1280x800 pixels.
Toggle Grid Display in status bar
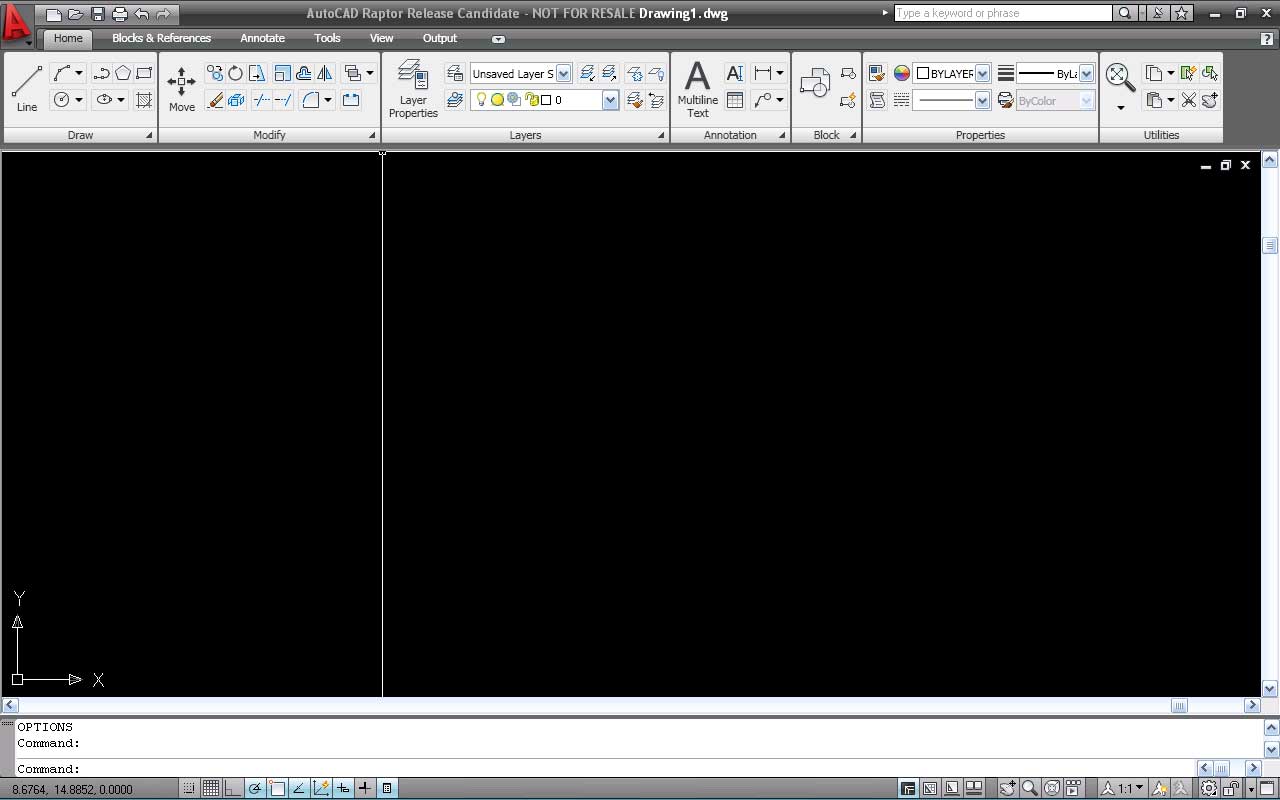pos(211,788)
